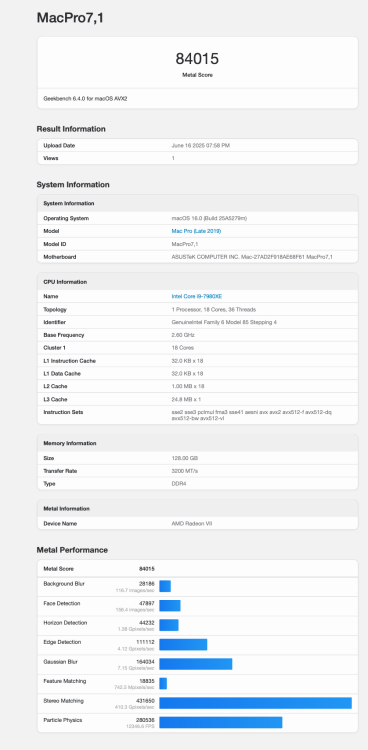Click the Views row label
Screen dimensions: 368x750
(x=50, y=158)
